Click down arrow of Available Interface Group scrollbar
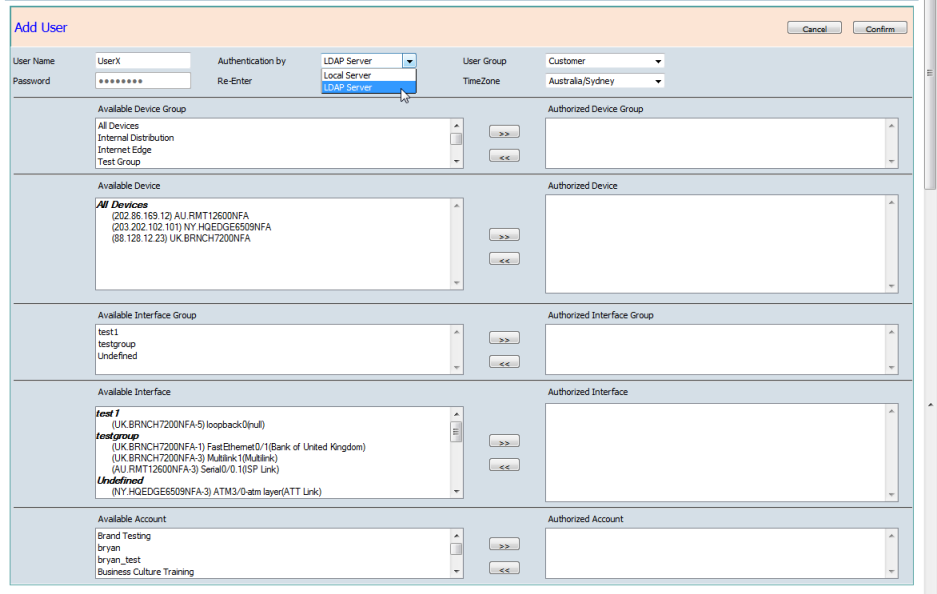The image size is (937, 594). tap(457, 368)
